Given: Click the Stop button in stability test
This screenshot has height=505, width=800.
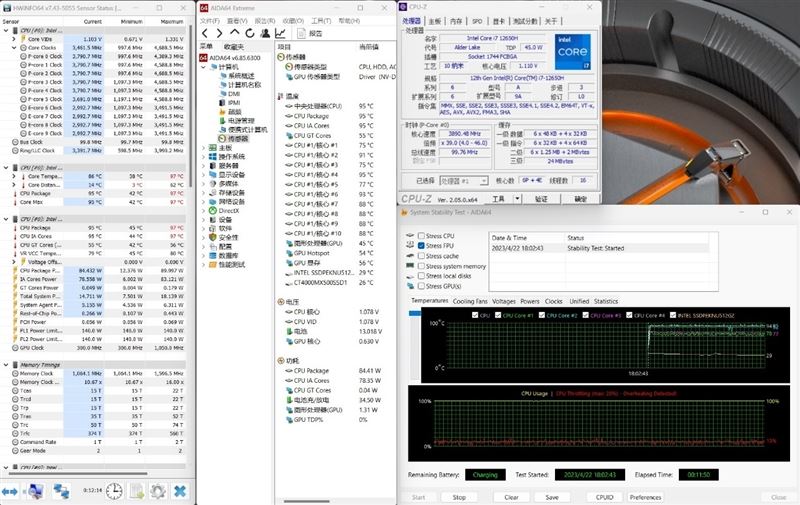Looking at the screenshot, I should (x=459, y=497).
